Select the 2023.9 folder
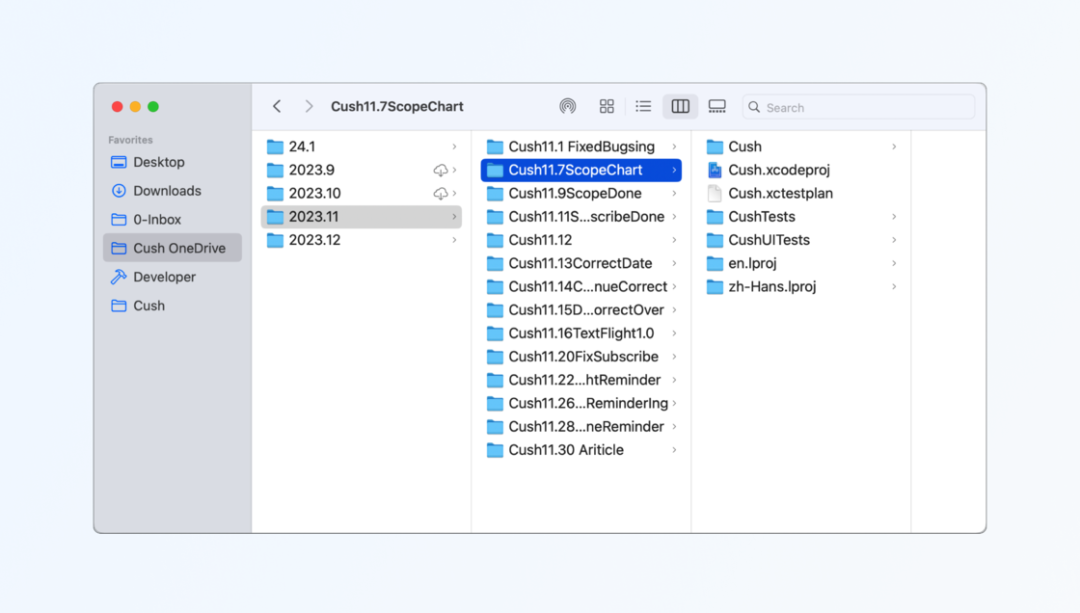 click(x=362, y=170)
